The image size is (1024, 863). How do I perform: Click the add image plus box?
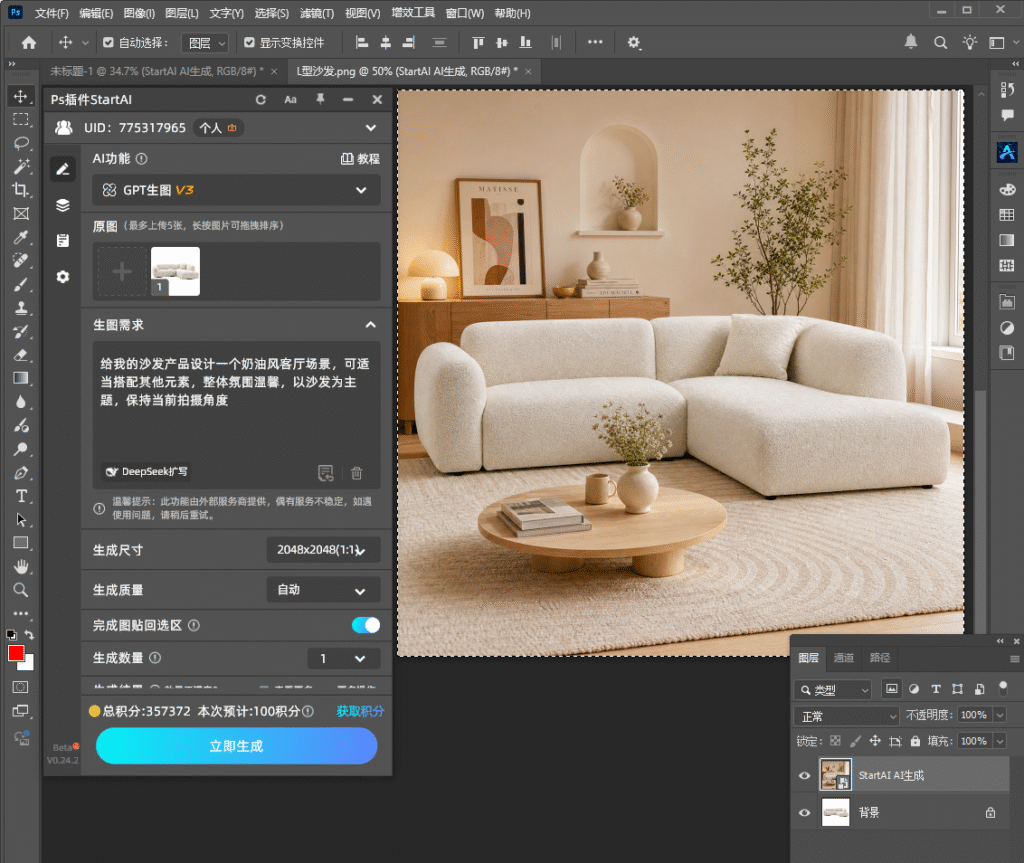tap(122, 272)
